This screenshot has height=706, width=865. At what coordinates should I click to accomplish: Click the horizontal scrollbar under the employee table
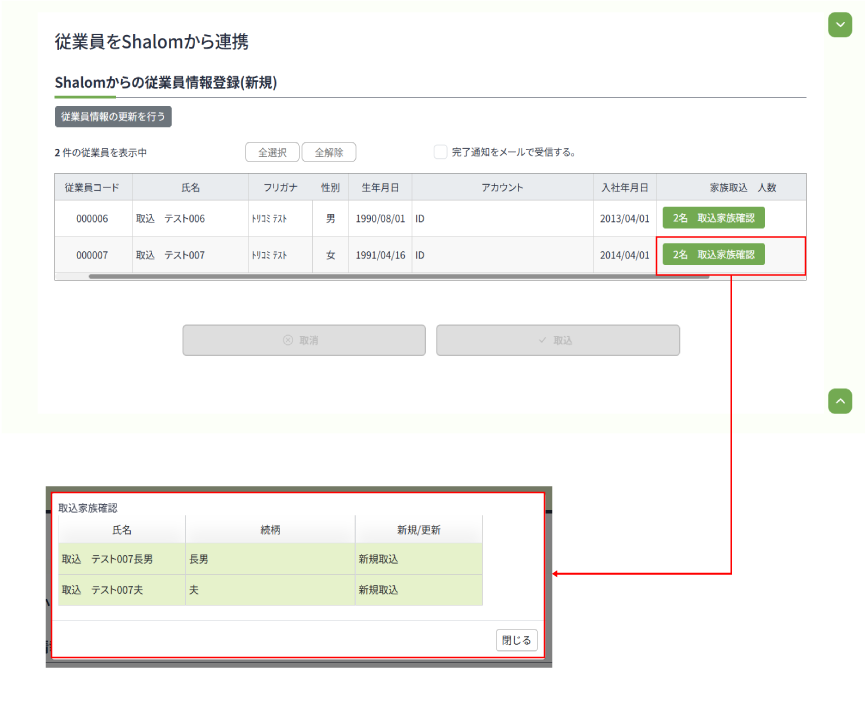[400, 276]
